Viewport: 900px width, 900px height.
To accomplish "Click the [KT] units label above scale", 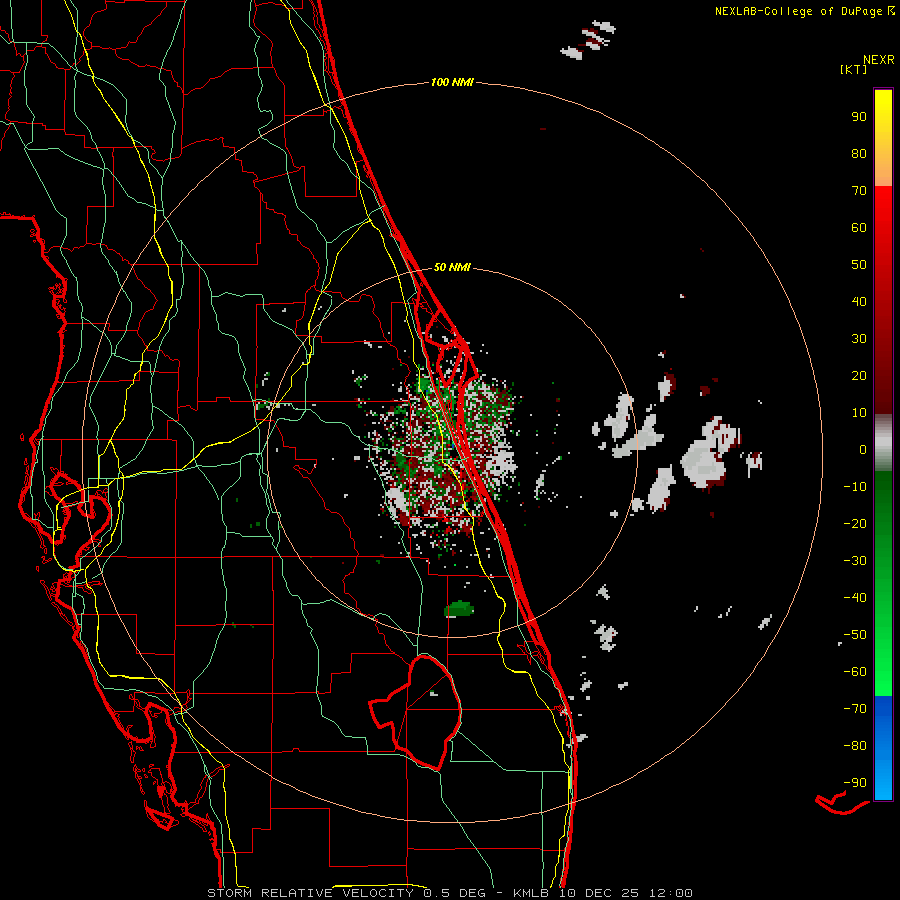I will (x=854, y=69).
